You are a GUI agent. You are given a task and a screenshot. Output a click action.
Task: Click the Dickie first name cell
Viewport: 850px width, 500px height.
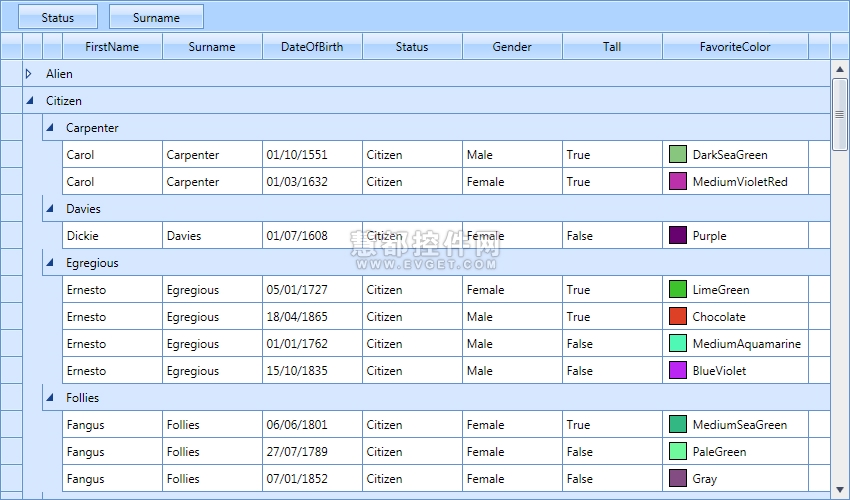[112, 235]
